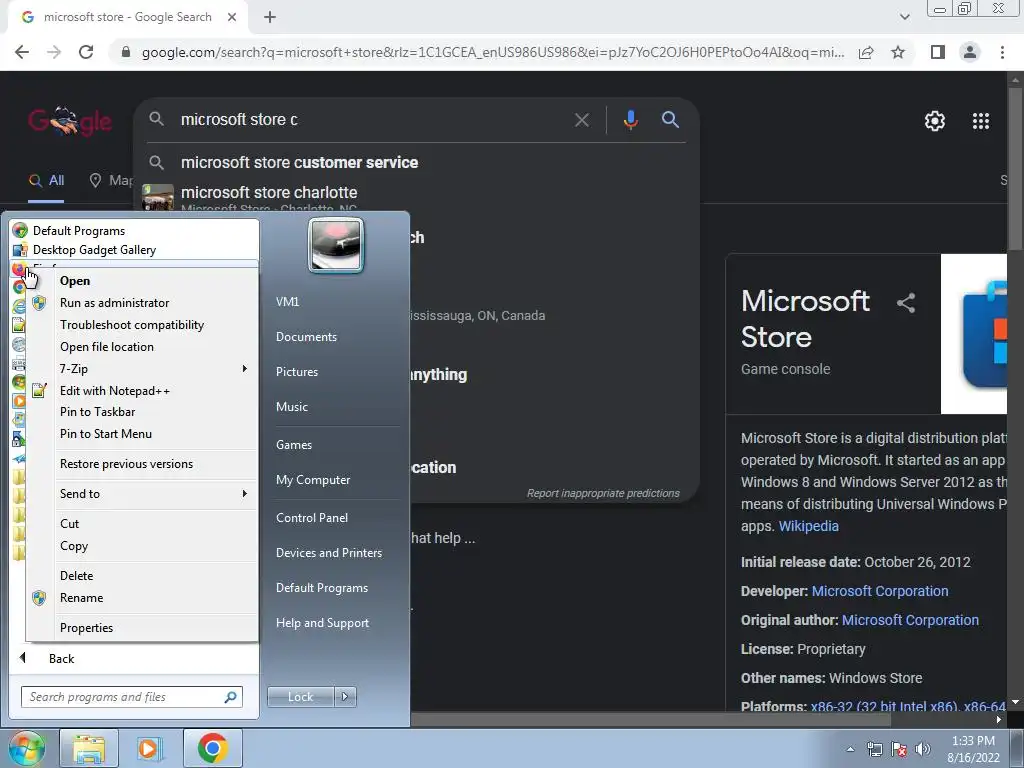1024x768 pixels.
Task: Open the tab search chevron in Chrome
Action: tap(904, 17)
